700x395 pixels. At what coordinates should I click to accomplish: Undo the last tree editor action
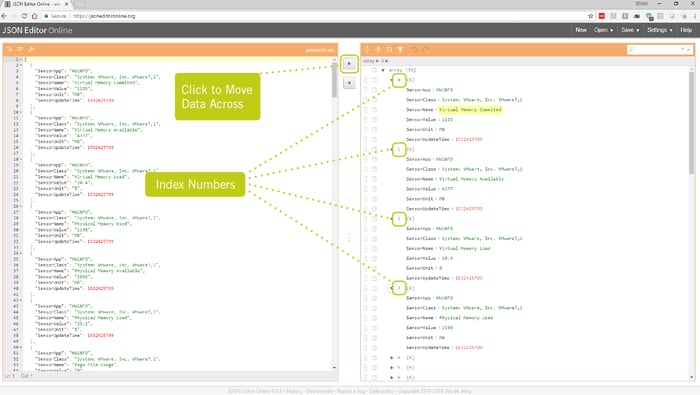pyautogui.click(x=414, y=50)
